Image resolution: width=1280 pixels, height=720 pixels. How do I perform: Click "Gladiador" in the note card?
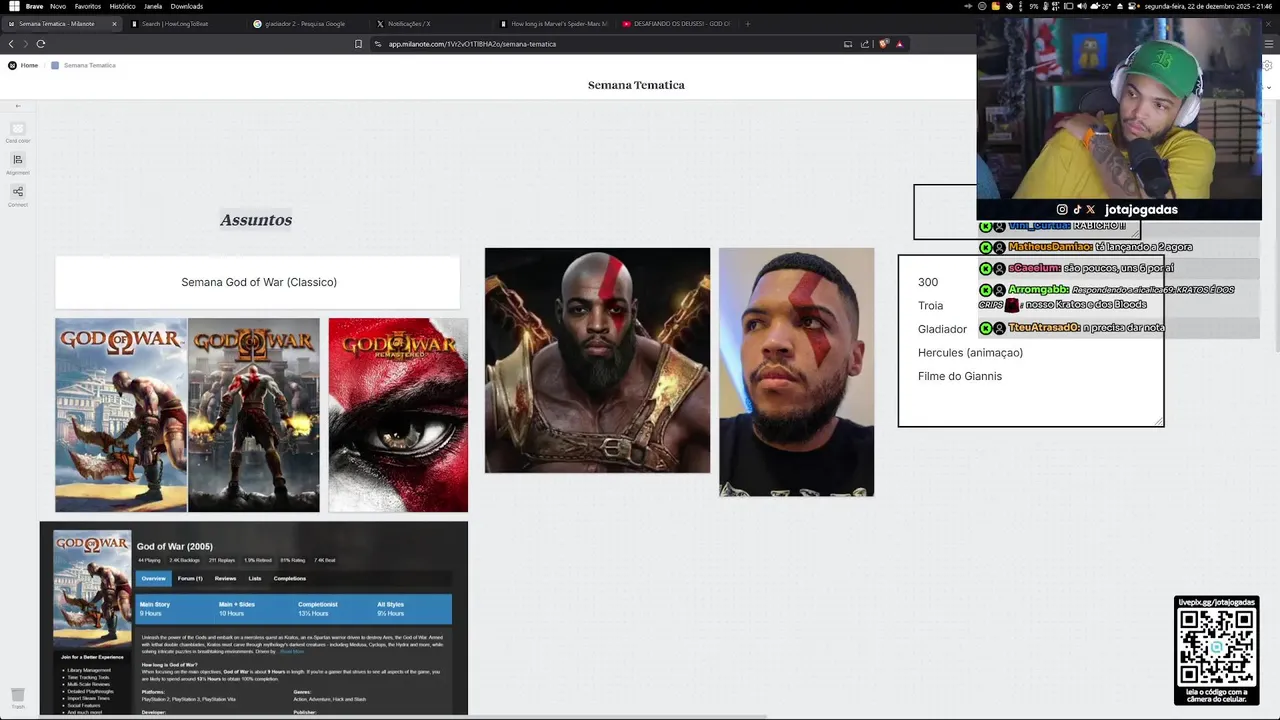(942, 329)
